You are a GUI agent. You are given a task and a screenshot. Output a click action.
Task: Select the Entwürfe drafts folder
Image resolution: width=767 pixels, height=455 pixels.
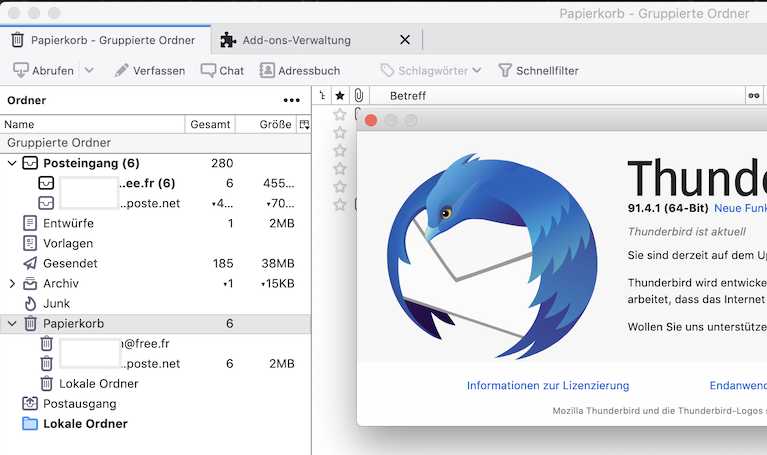(68, 223)
